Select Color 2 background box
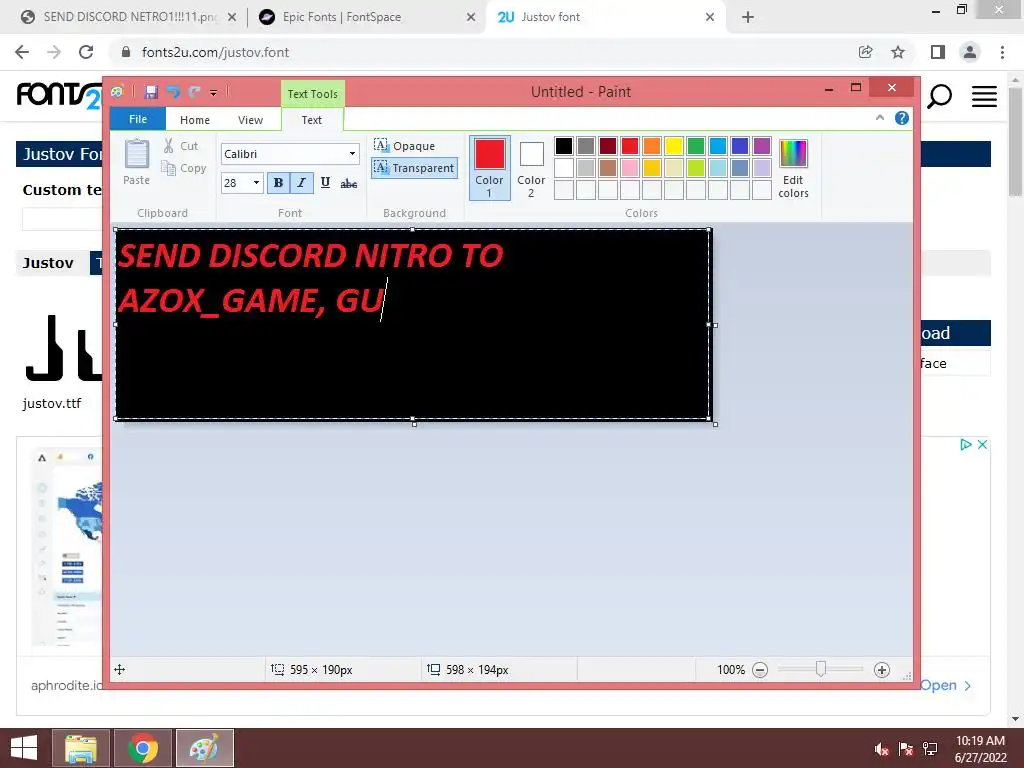Viewport: 1024px width, 768px height. pyautogui.click(x=531, y=168)
